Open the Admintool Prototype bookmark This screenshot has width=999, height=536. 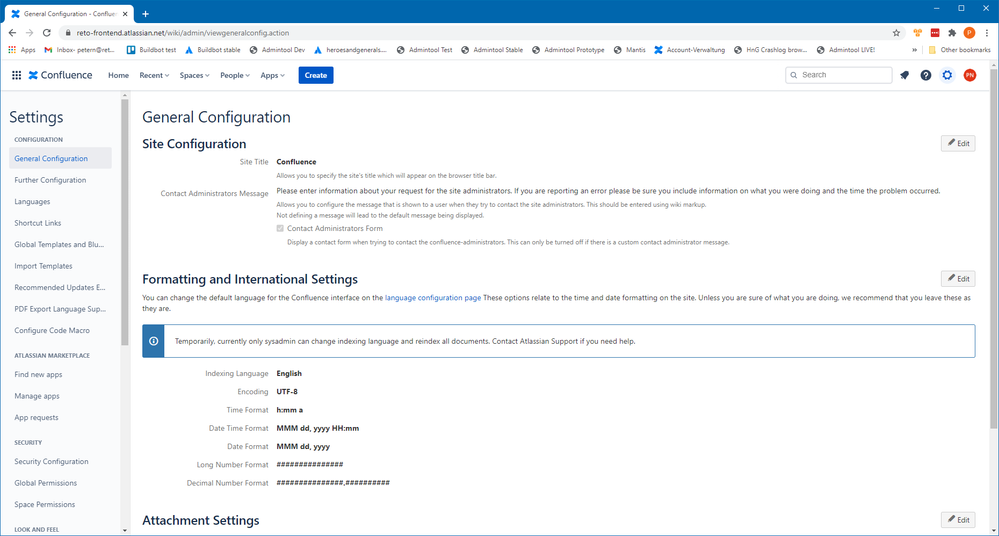(568, 50)
